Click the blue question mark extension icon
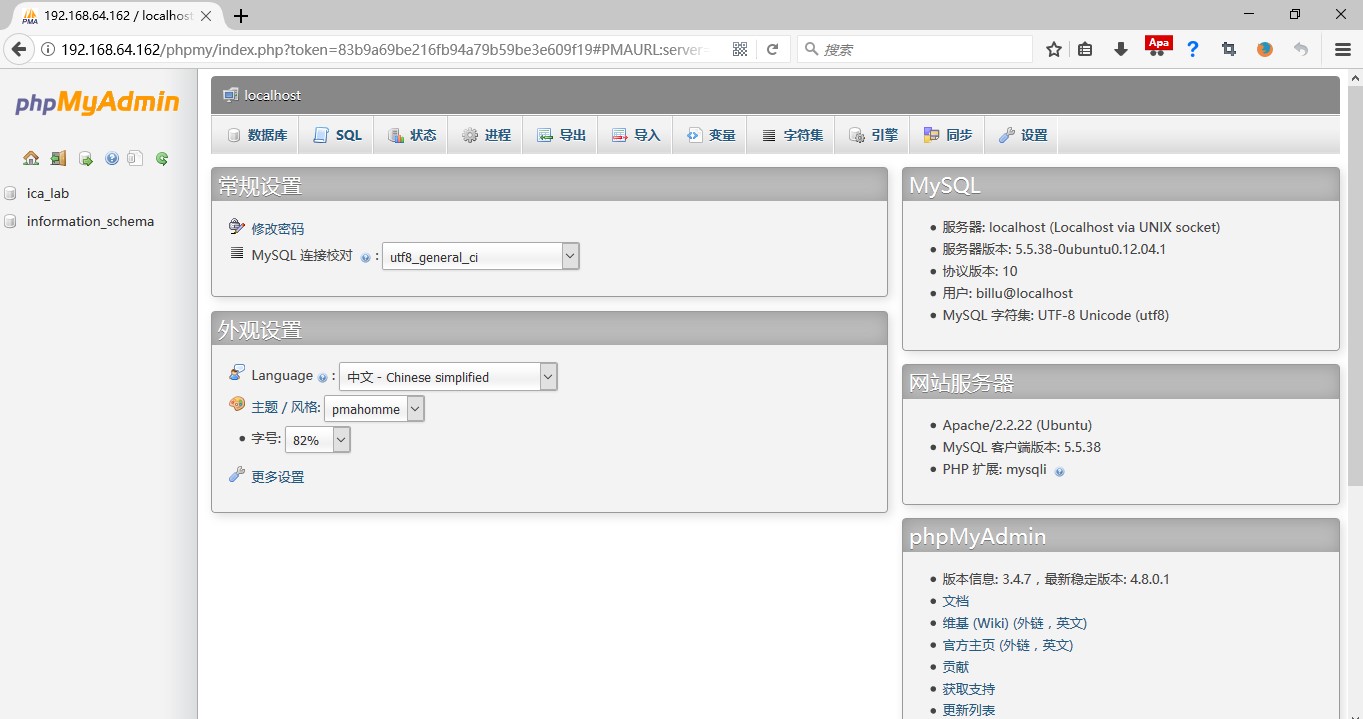This screenshot has width=1363, height=719. (x=1193, y=49)
